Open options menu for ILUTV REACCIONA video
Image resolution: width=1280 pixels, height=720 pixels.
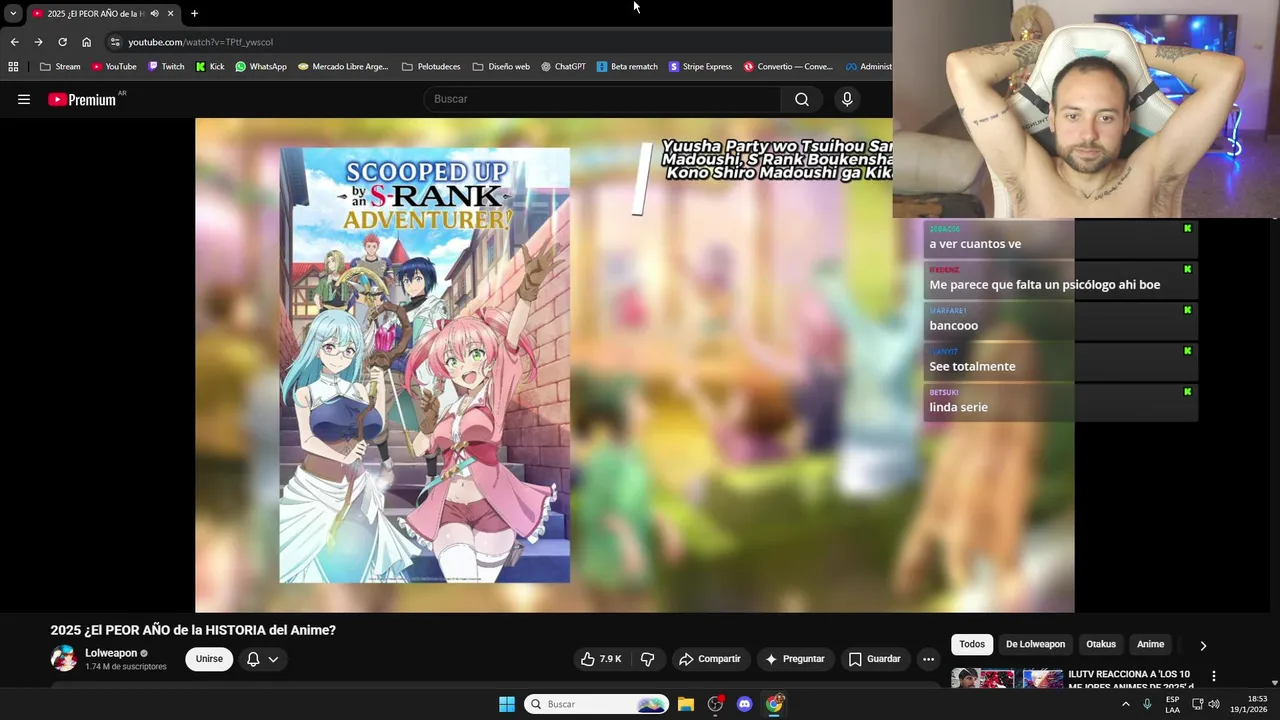coord(1214,677)
